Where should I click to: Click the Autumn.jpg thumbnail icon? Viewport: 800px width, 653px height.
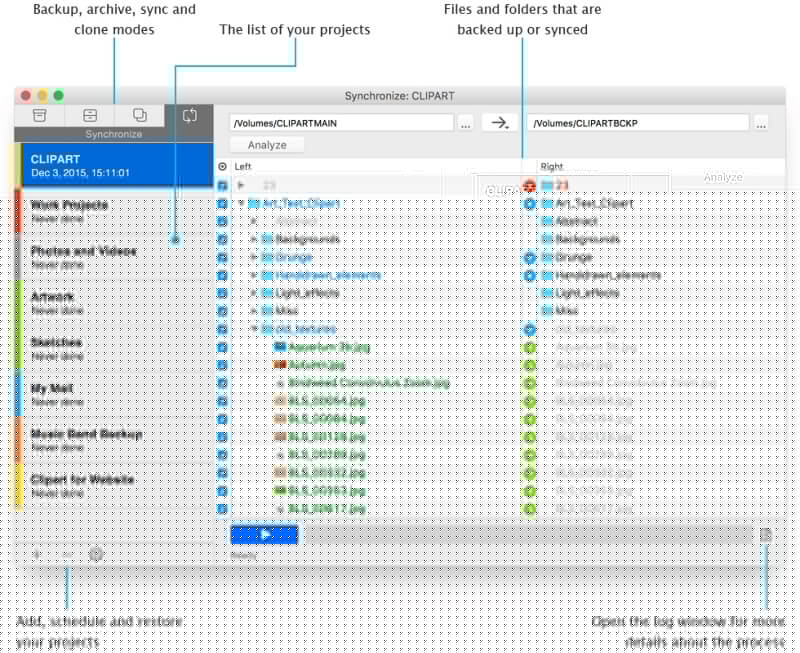(x=280, y=365)
